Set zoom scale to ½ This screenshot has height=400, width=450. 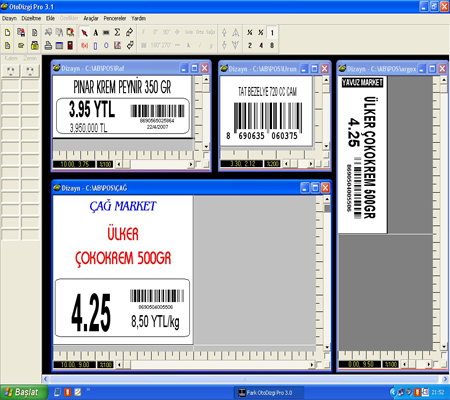261,32
